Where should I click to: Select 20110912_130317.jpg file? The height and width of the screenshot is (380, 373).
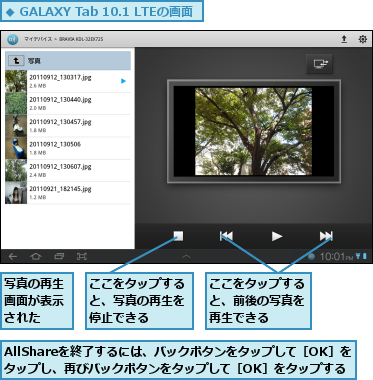pos(68,81)
